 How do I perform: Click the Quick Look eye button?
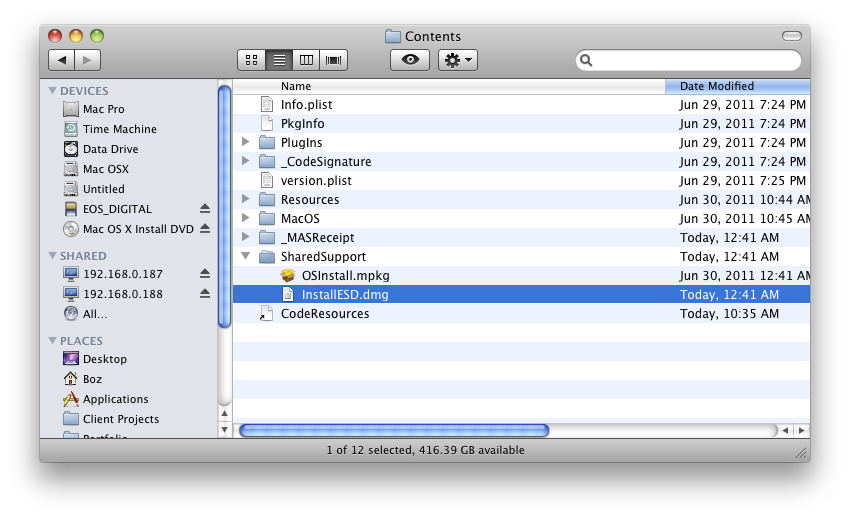tap(409, 60)
